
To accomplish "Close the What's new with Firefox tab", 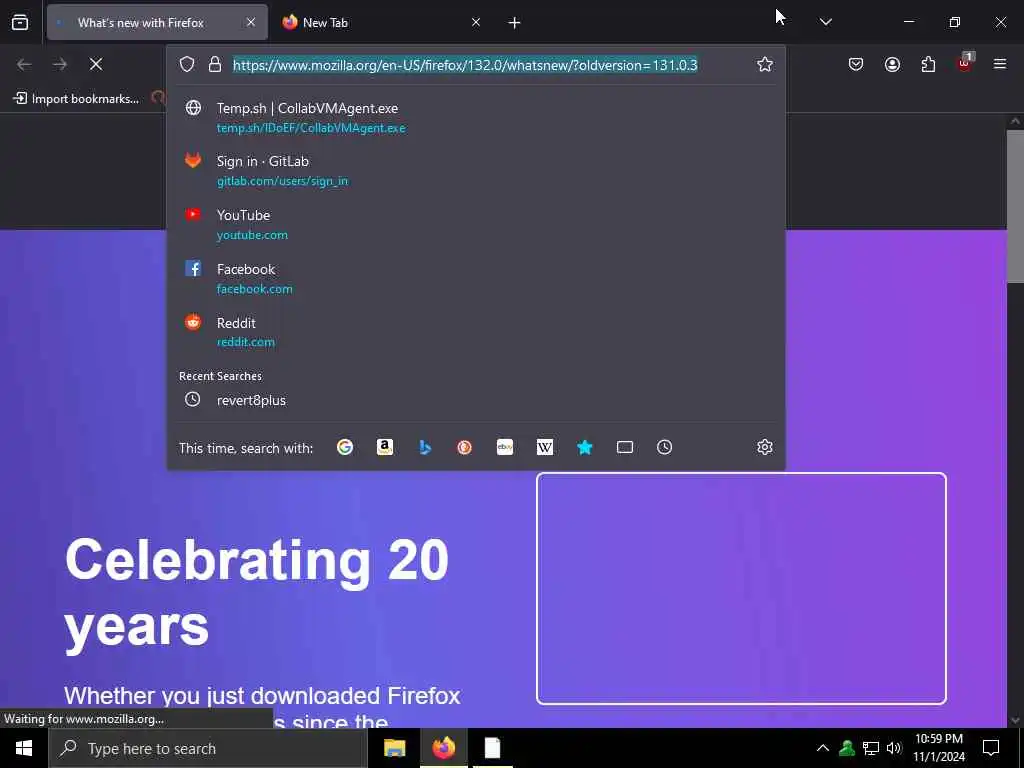I will [251, 22].
